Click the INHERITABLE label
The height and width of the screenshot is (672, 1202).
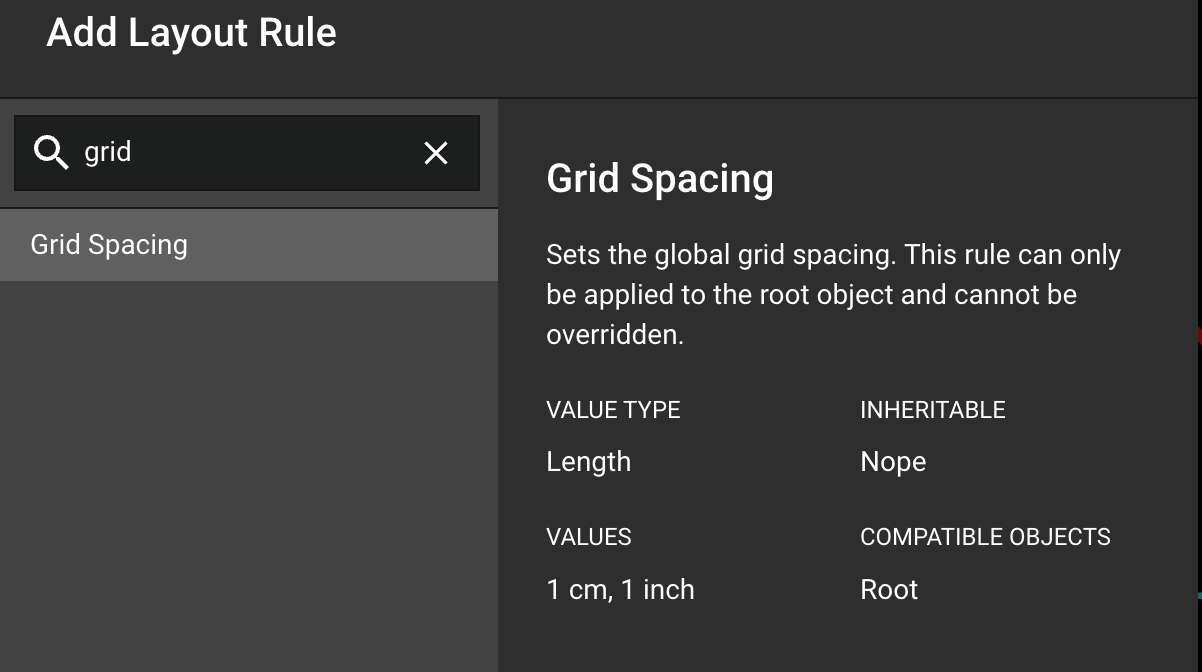tap(932, 410)
